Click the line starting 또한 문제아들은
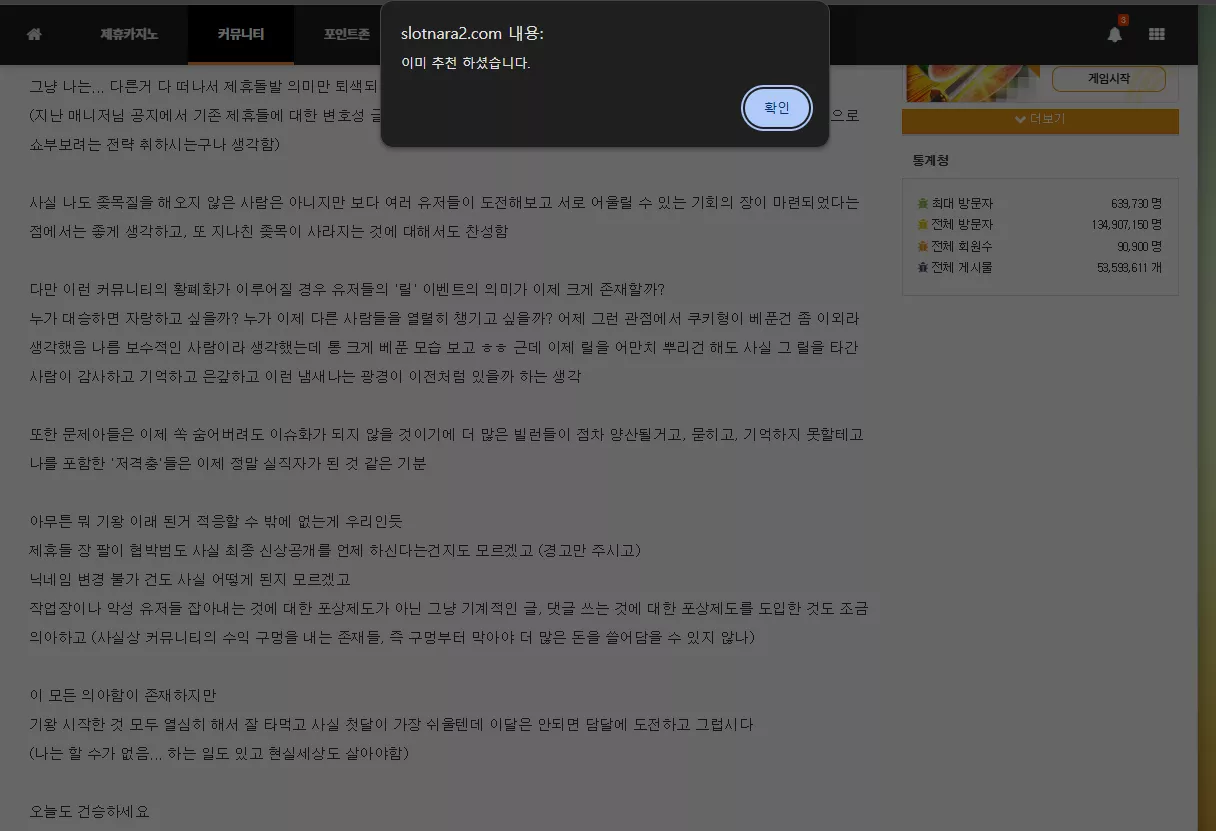Viewport: 1216px width, 831px height. click(x=447, y=434)
